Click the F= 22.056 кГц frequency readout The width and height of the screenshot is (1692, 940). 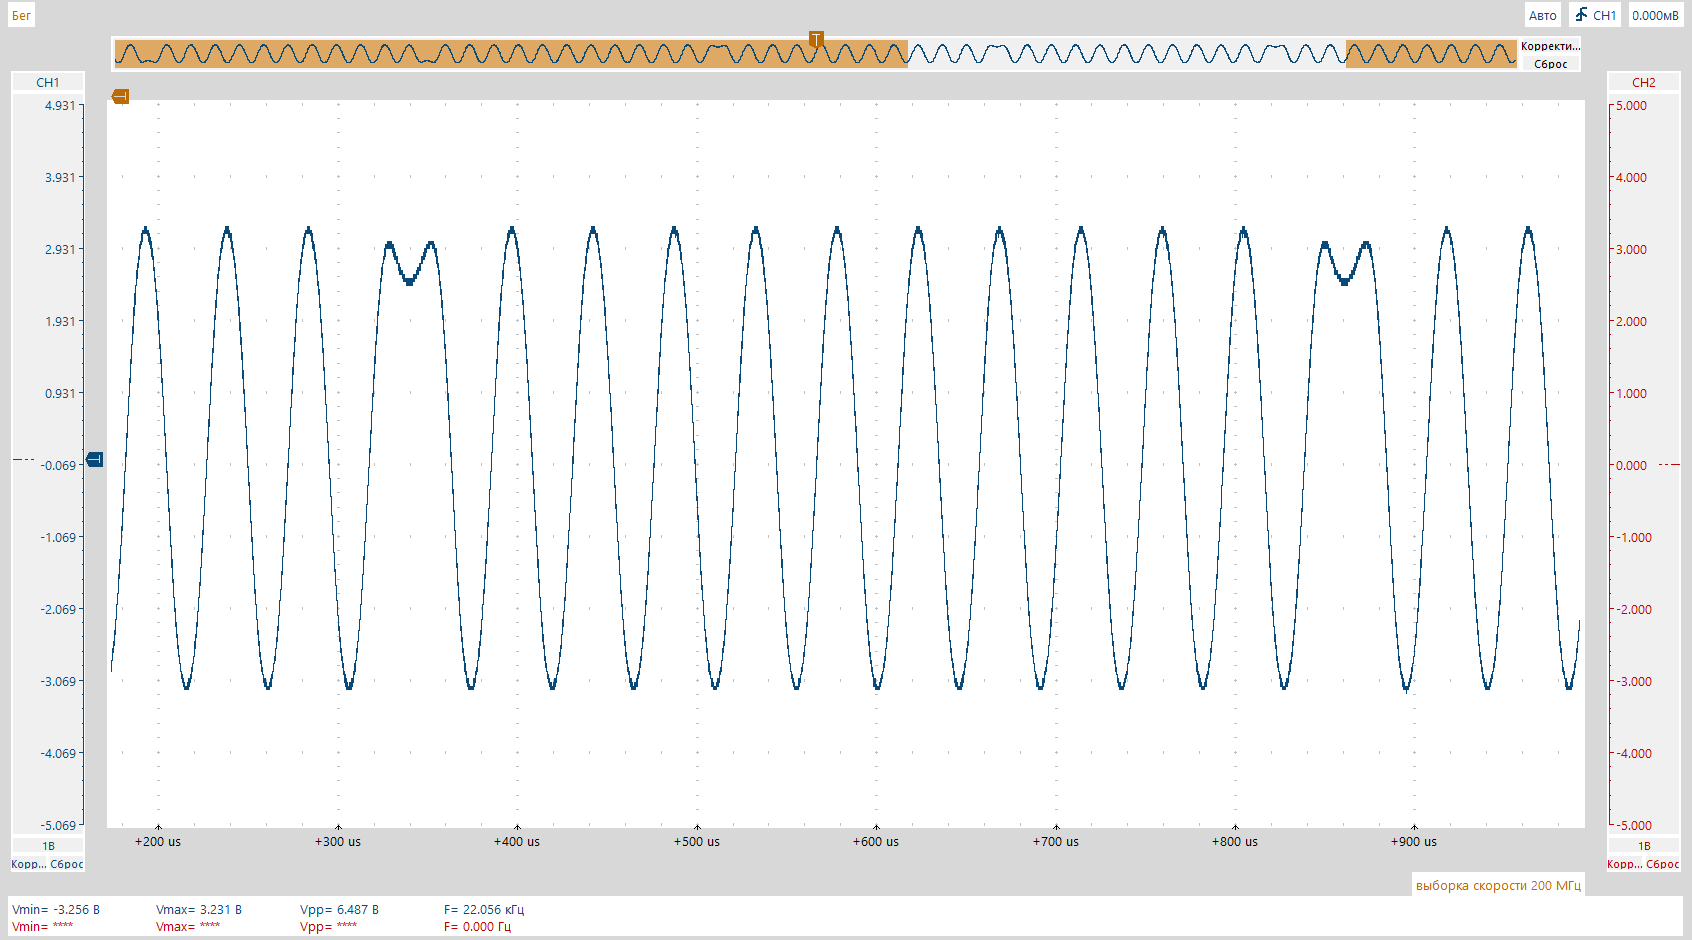pyautogui.click(x=484, y=910)
